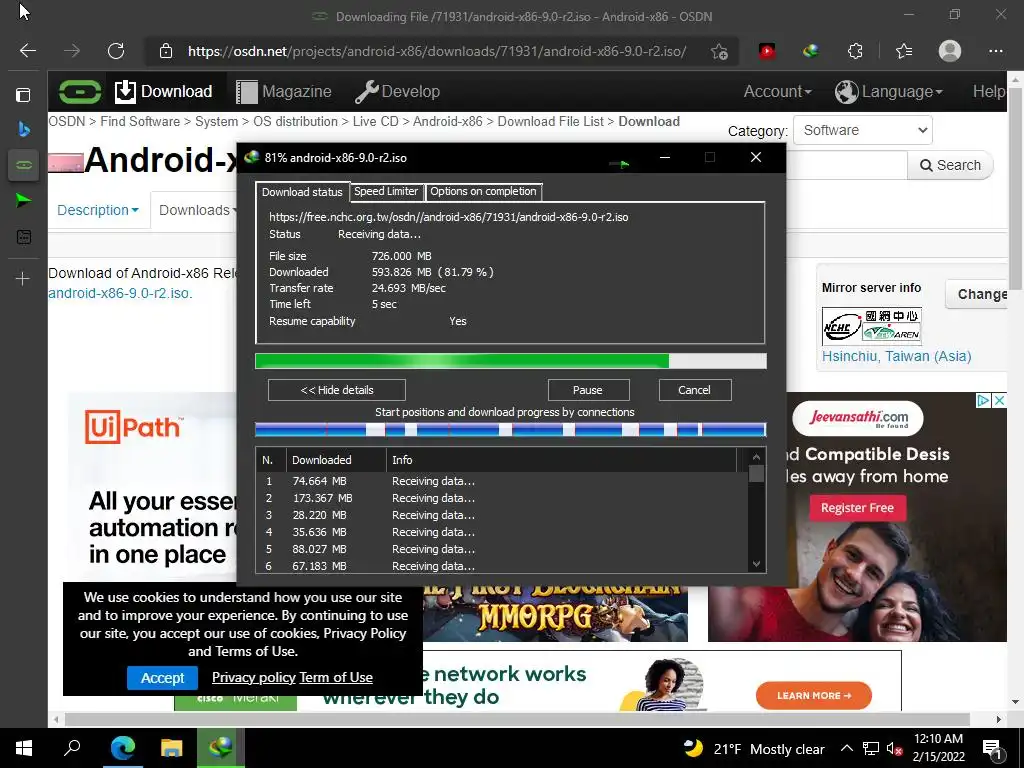Image resolution: width=1024 pixels, height=768 pixels.
Task: Click Register Free on the ad
Action: pyautogui.click(x=857, y=508)
